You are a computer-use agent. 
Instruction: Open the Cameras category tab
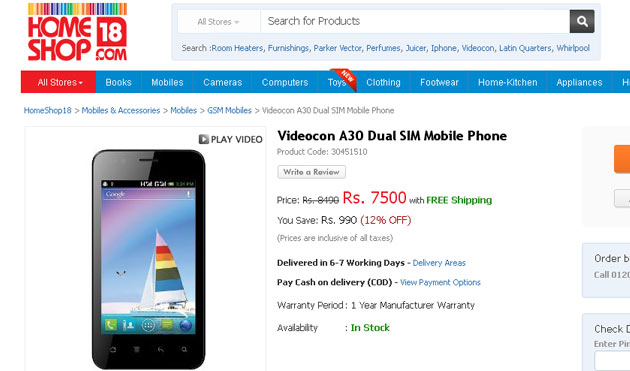(x=223, y=82)
